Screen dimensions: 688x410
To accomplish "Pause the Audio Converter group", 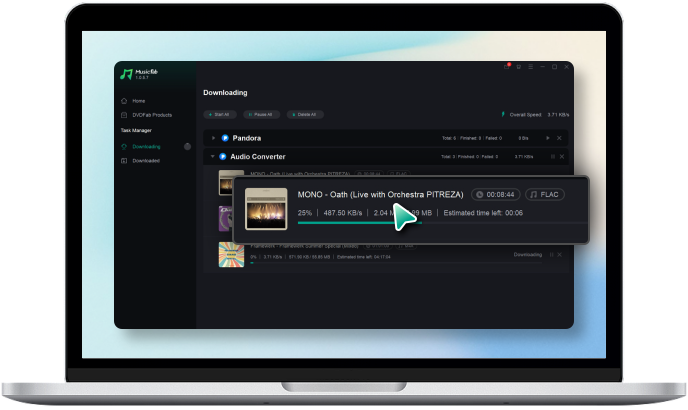I will [552, 157].
